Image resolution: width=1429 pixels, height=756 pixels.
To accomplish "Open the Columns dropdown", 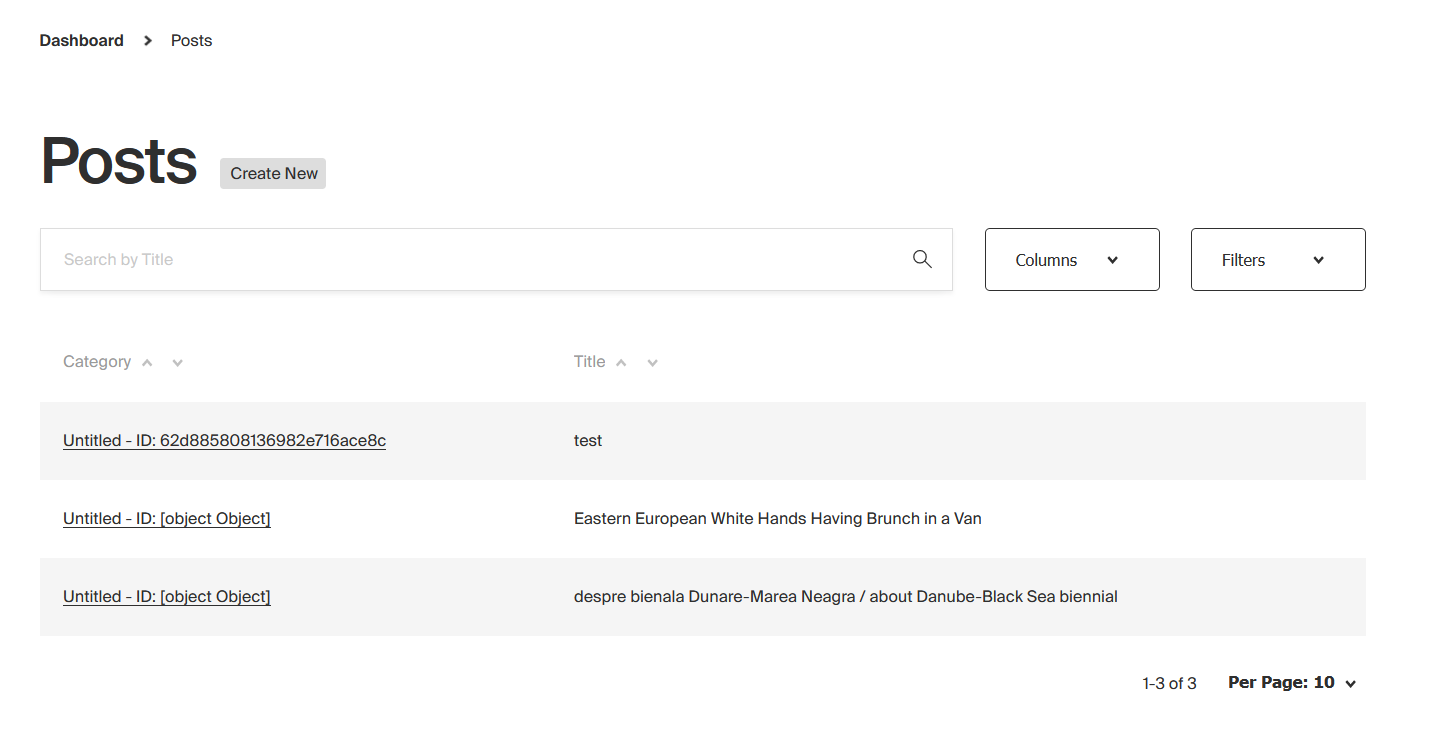I will 1072,260.
